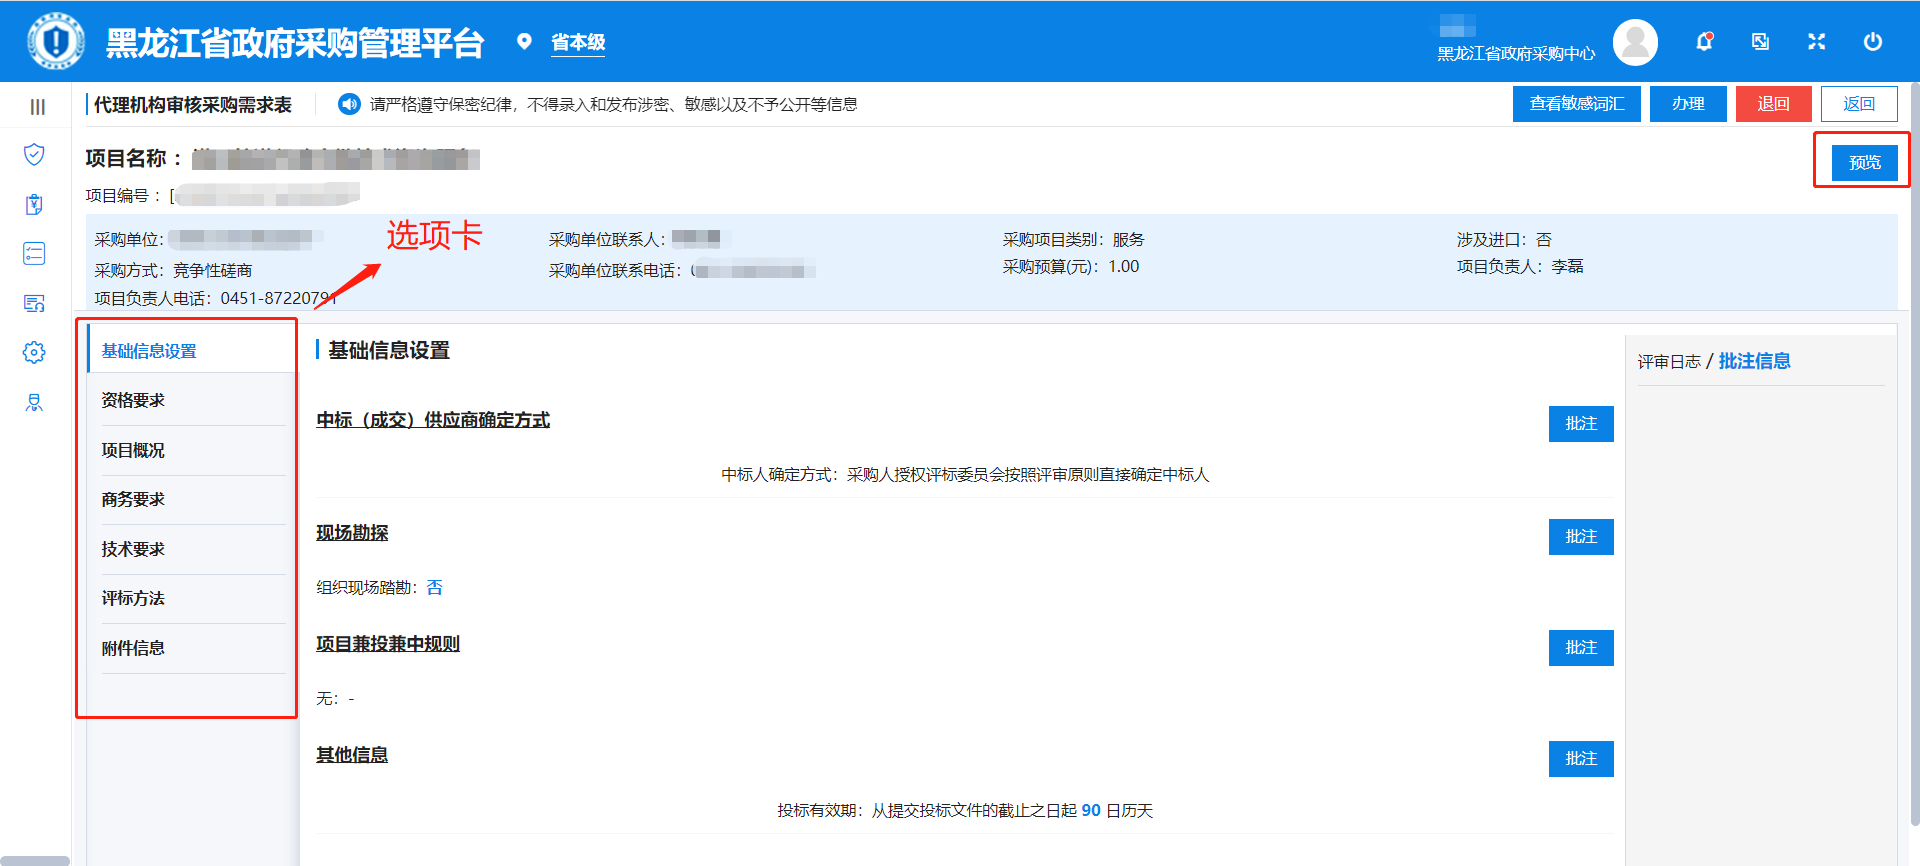Screen dimensions: 1920x866
Task: Click the red 退回 button
Action: point(1773,104)
